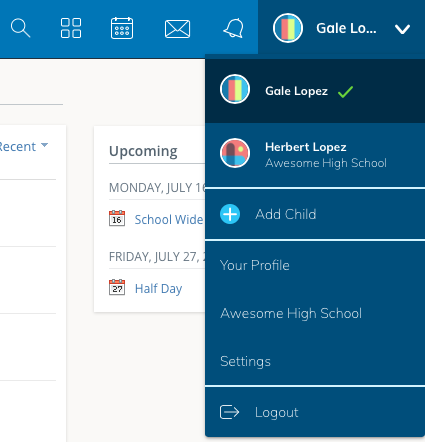Open the calendar icon in header
Viewport: 425px width, 442px height.
[x=122, y=28]
